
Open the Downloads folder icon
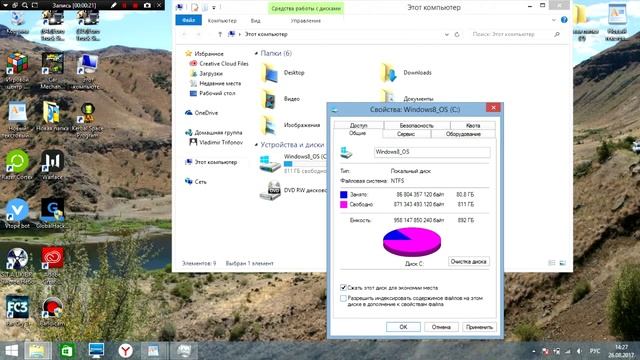[388, 73]
